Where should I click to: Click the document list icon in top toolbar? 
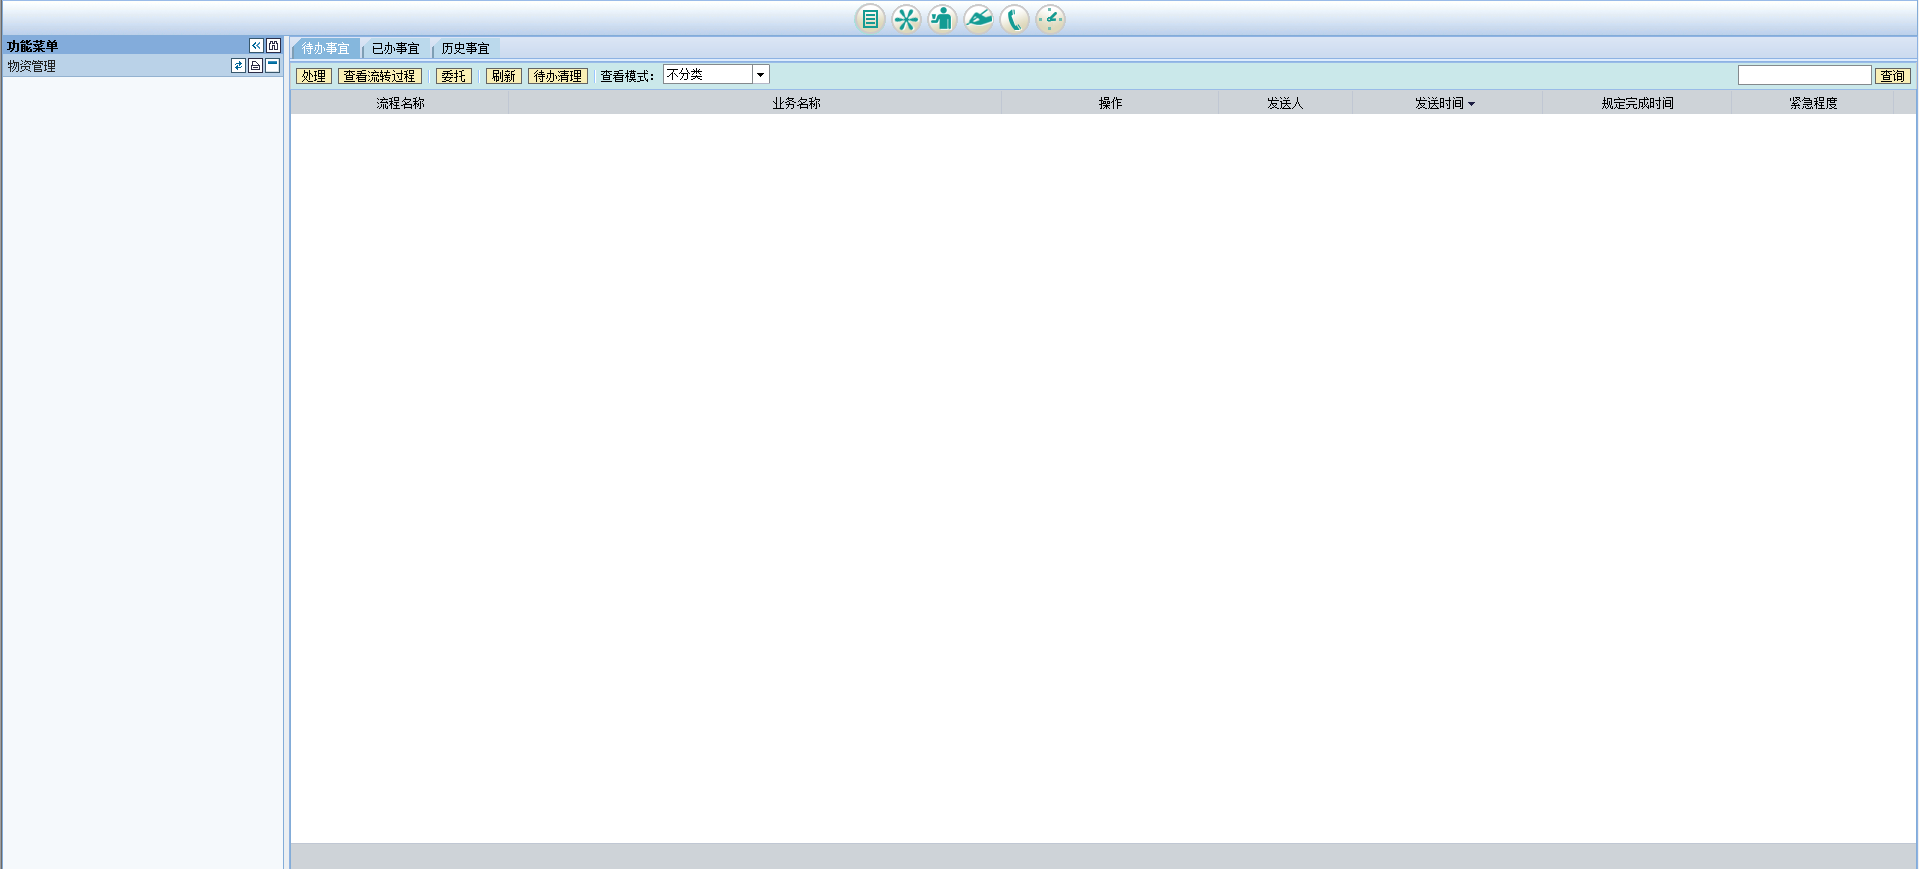pyautogui.click(x=870, y=19)
